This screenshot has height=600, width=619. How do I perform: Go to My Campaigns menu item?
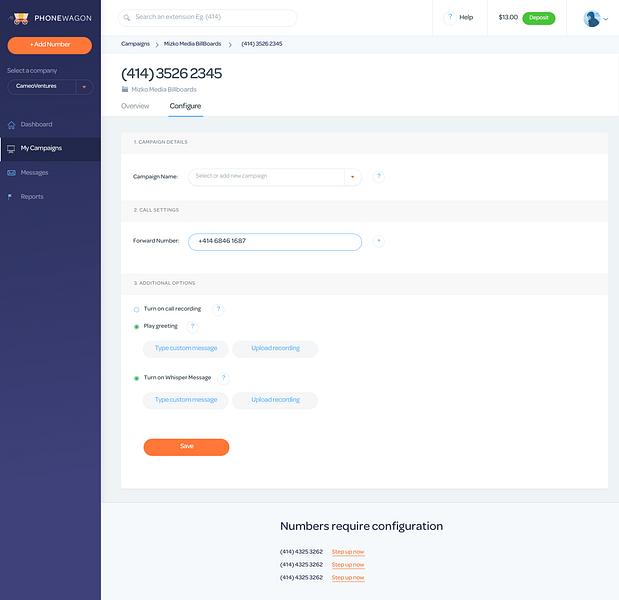coord(50,149)
